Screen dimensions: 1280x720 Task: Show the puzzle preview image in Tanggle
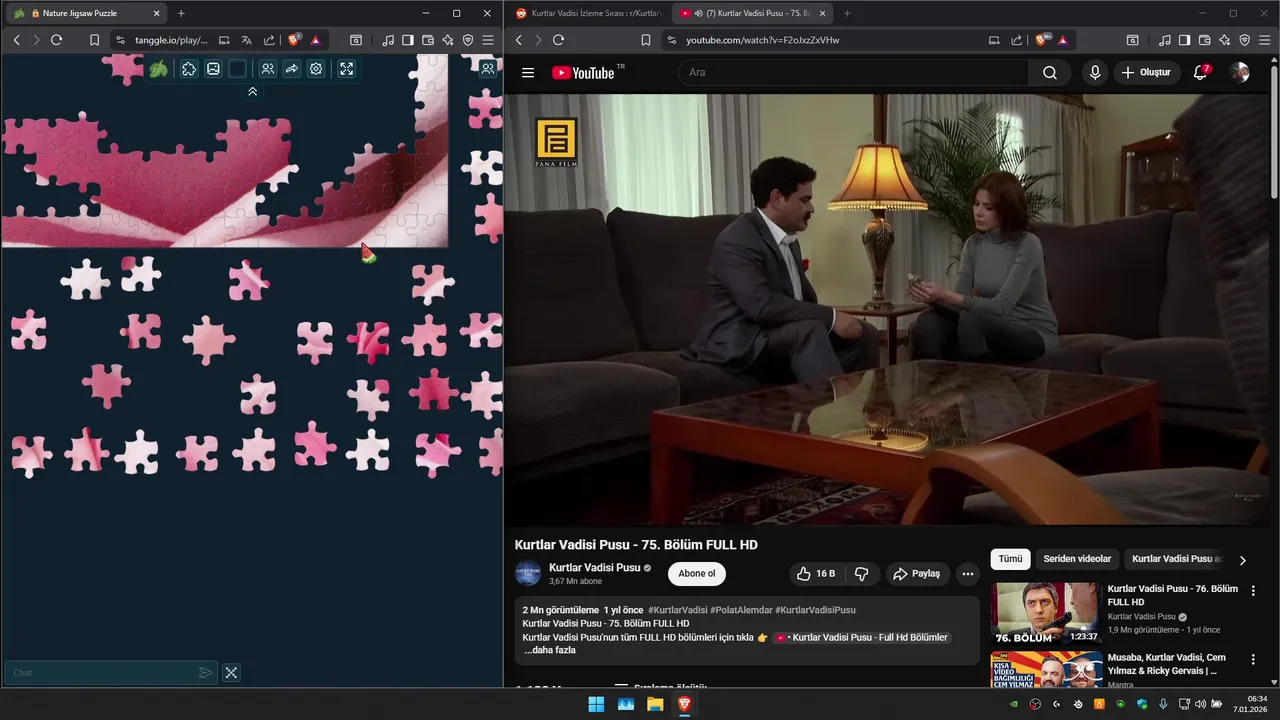pyautogui.click(x=213, y=69)
